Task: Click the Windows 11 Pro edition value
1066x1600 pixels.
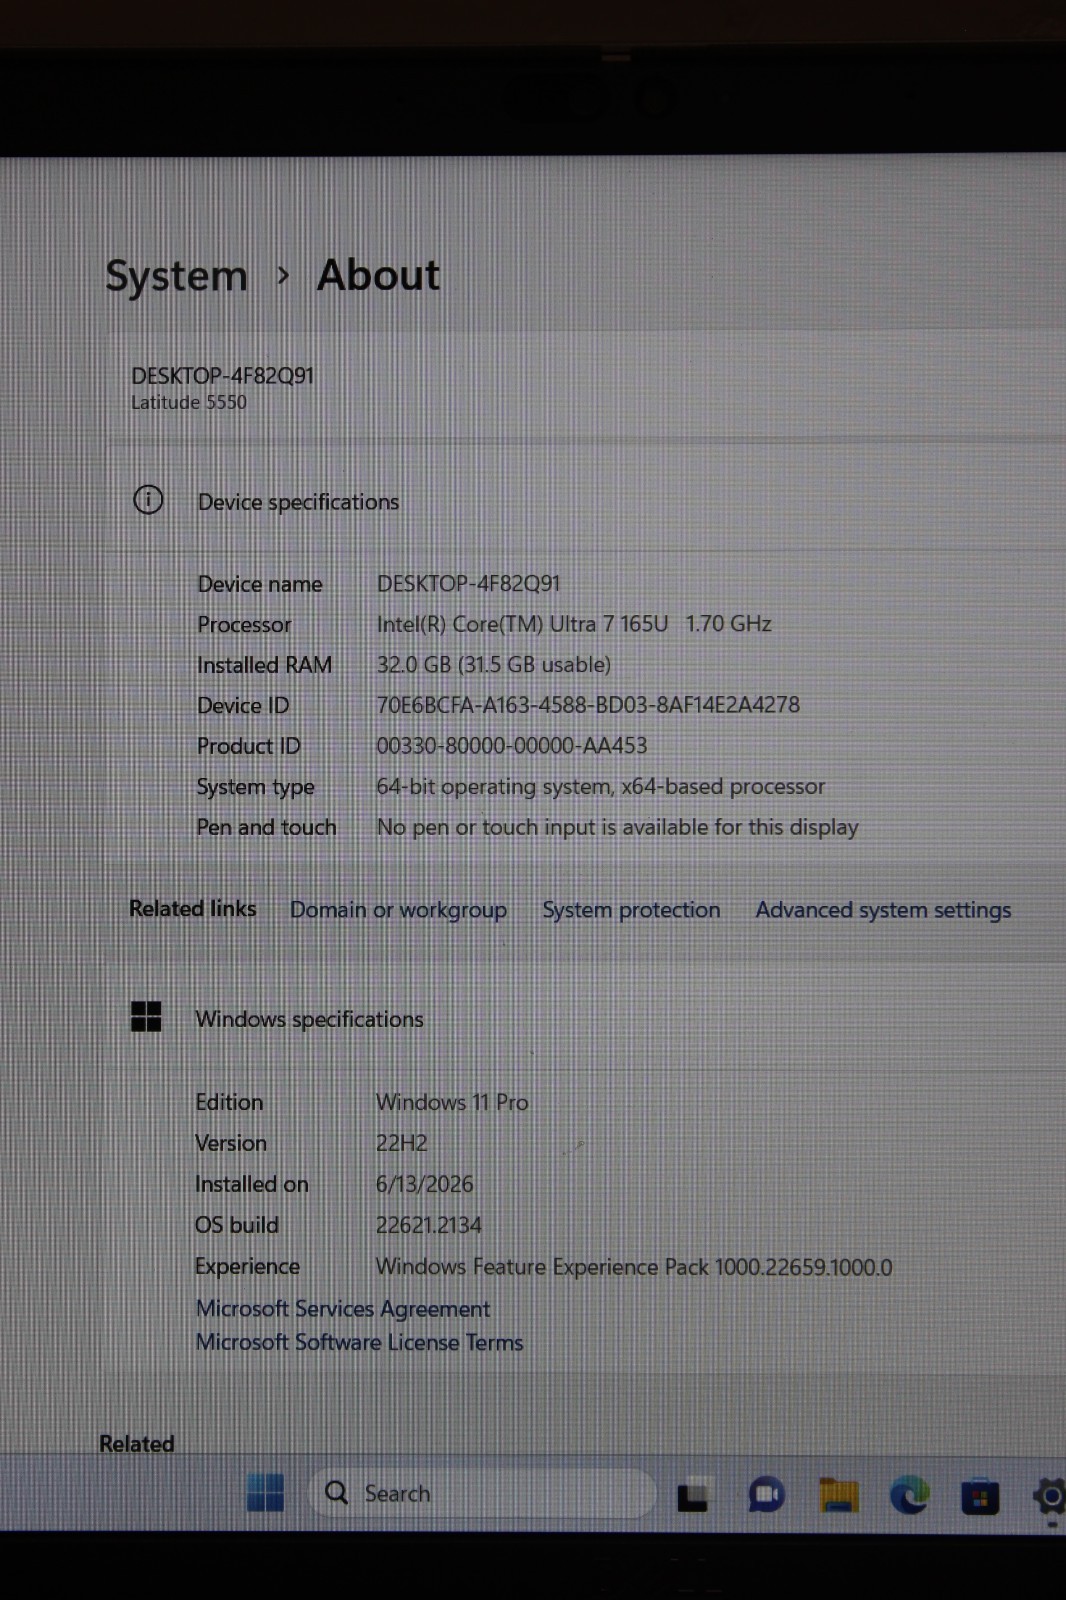Action: [452, 1102]
